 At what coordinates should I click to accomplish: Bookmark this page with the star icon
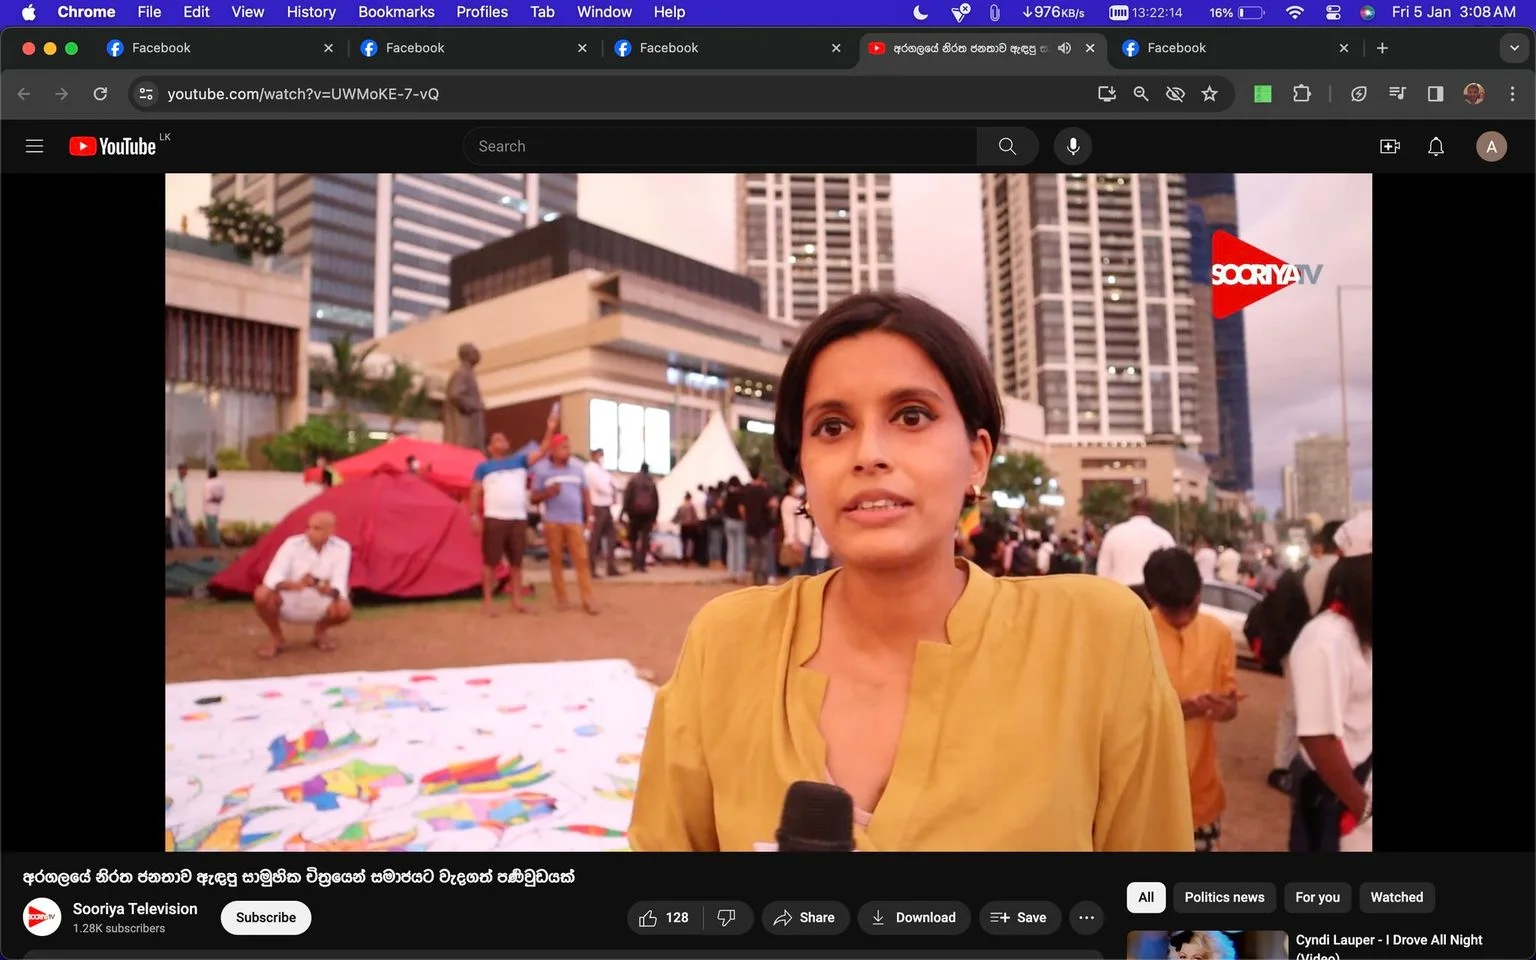pyautogui.click(x=1210, y=94)
